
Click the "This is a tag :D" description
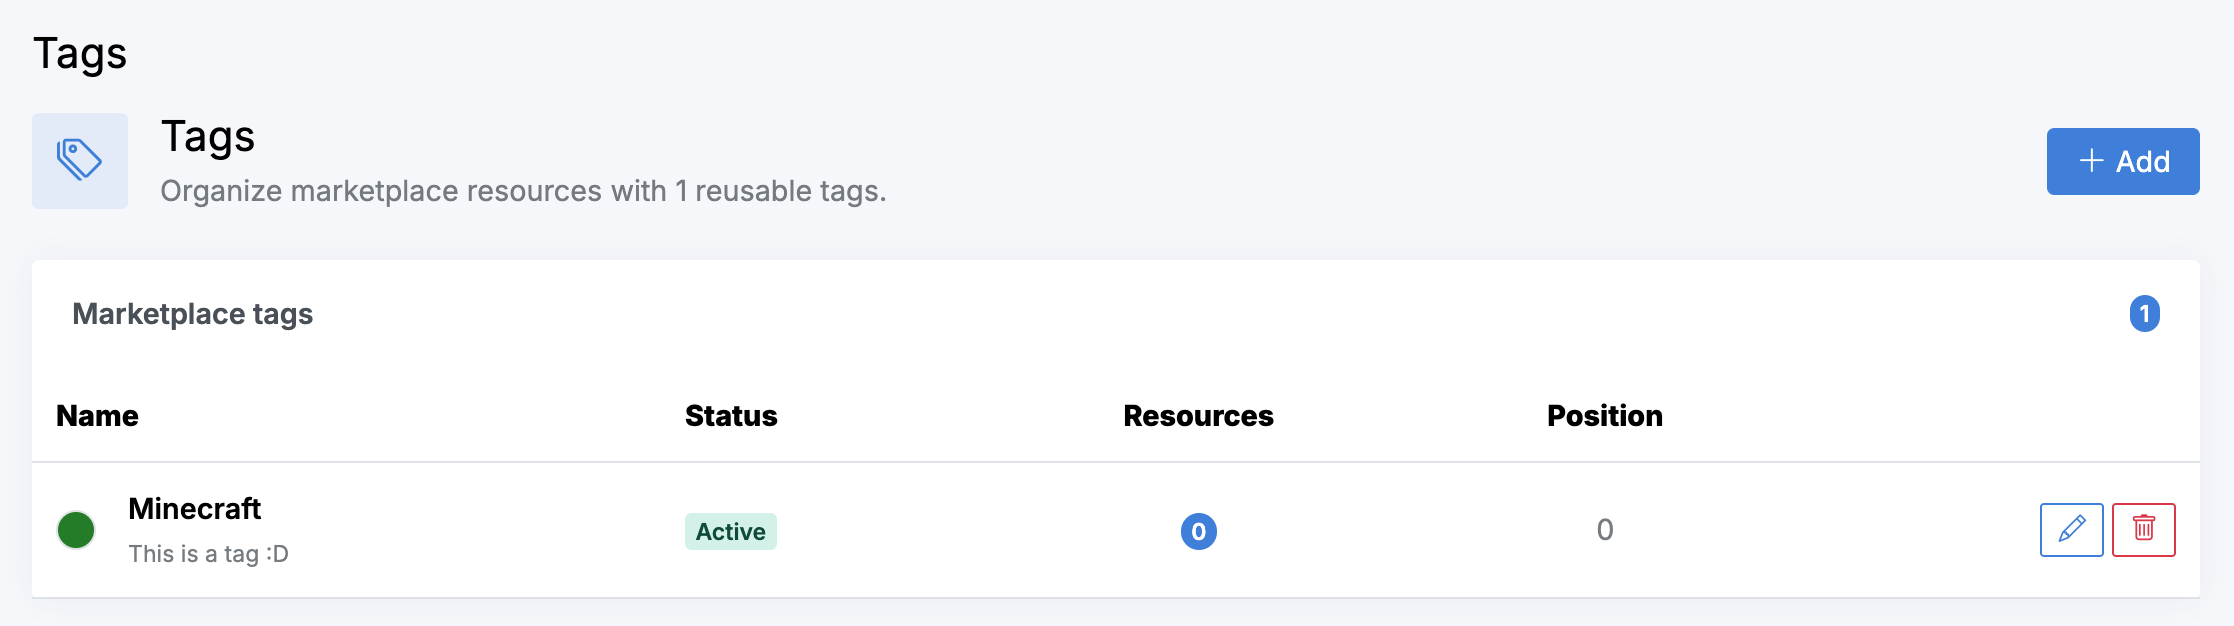208,554
